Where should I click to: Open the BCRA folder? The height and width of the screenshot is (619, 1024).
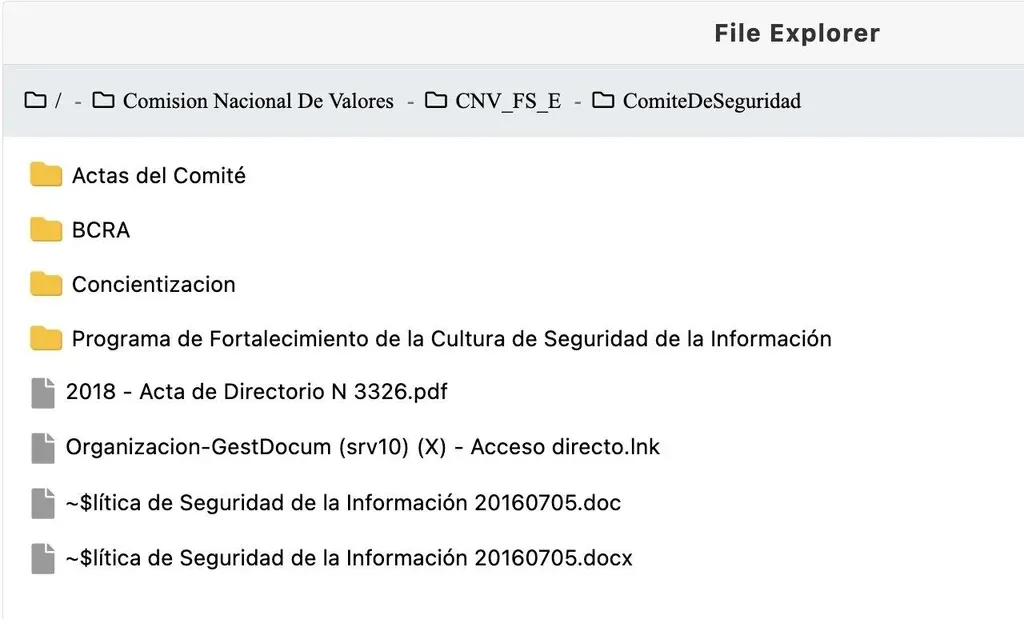(101, 230)
